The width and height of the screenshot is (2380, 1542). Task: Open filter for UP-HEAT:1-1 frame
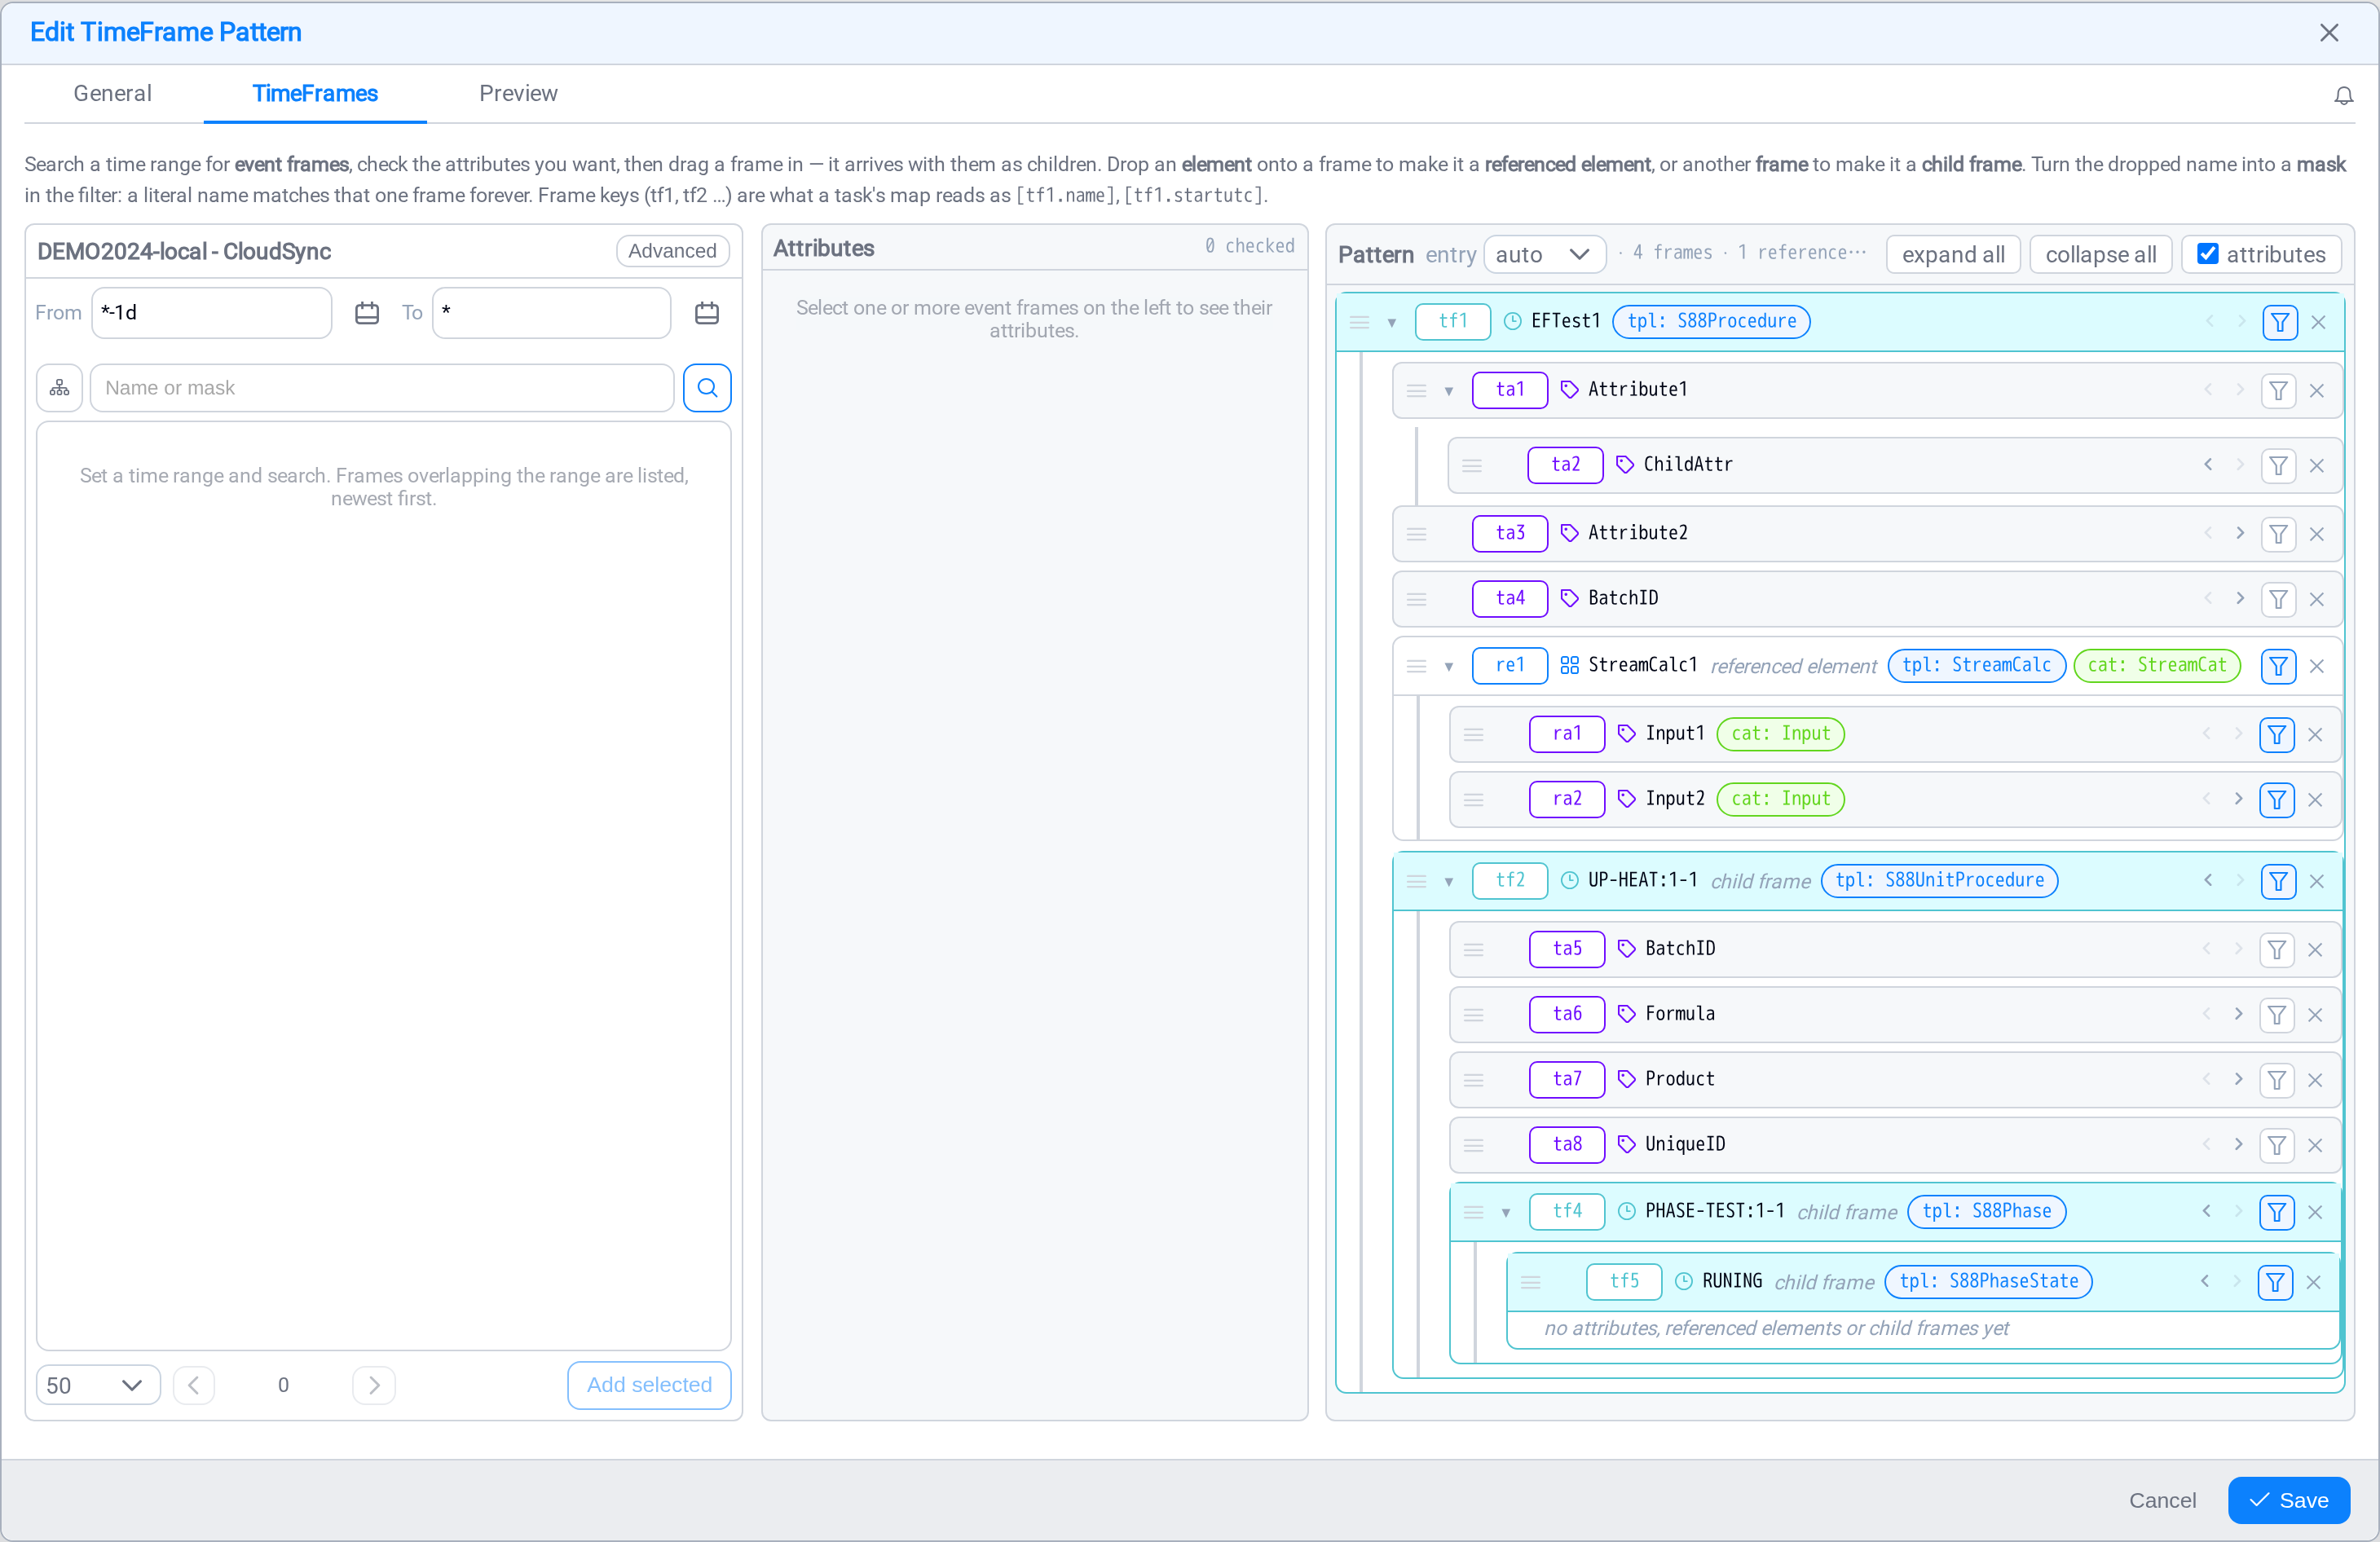point(2278,881)
